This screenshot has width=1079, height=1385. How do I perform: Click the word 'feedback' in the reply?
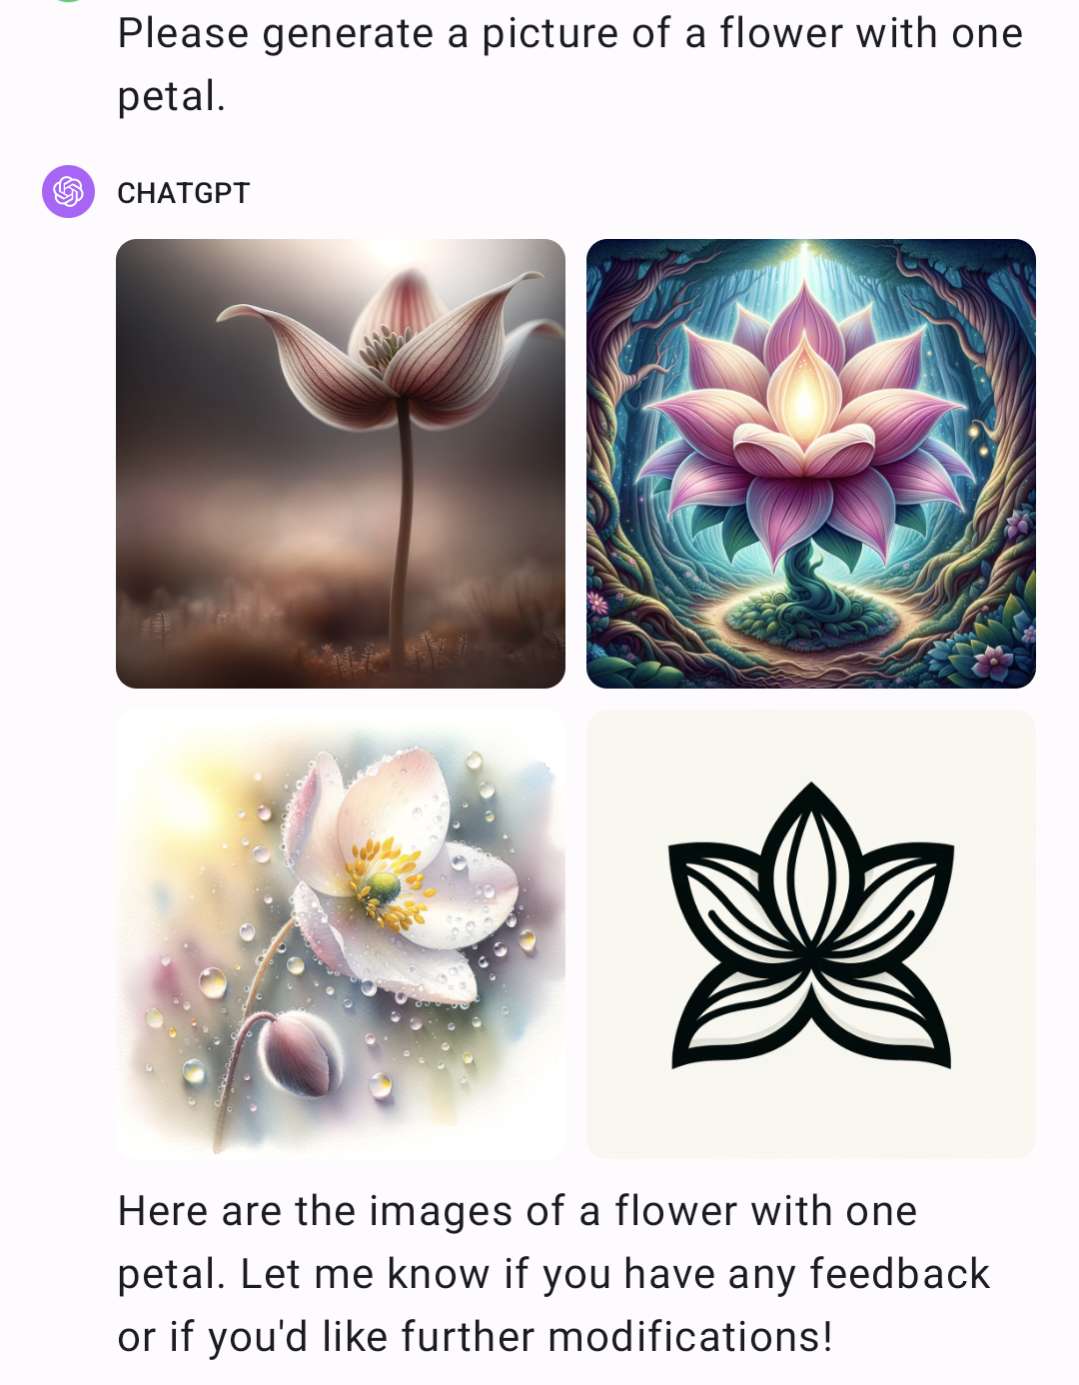click(x=899, y=1274)
